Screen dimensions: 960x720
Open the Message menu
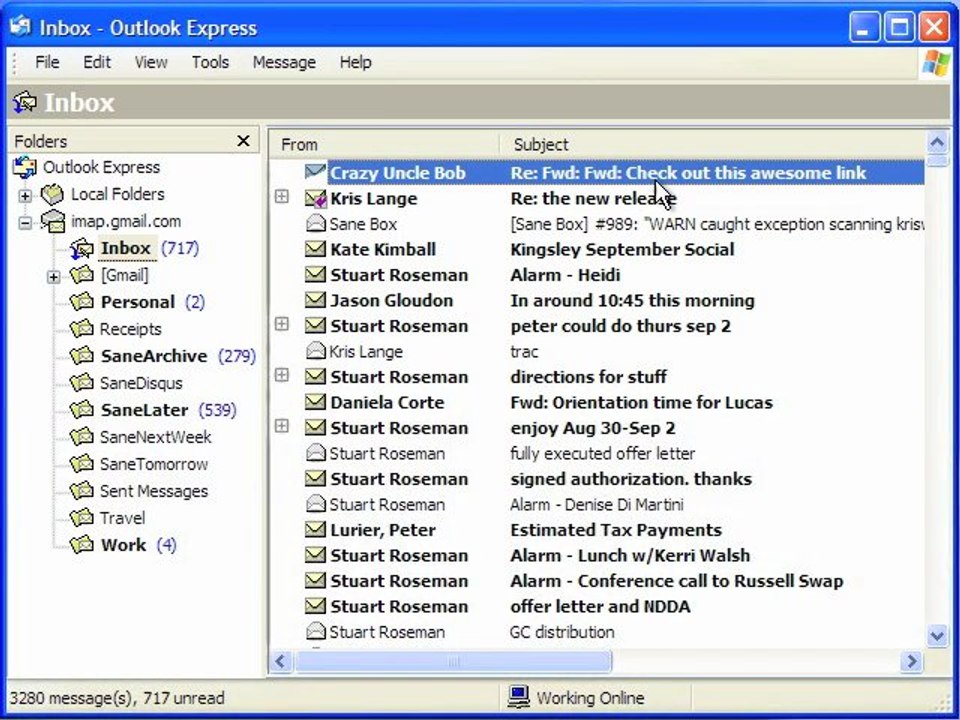point(284,62)
